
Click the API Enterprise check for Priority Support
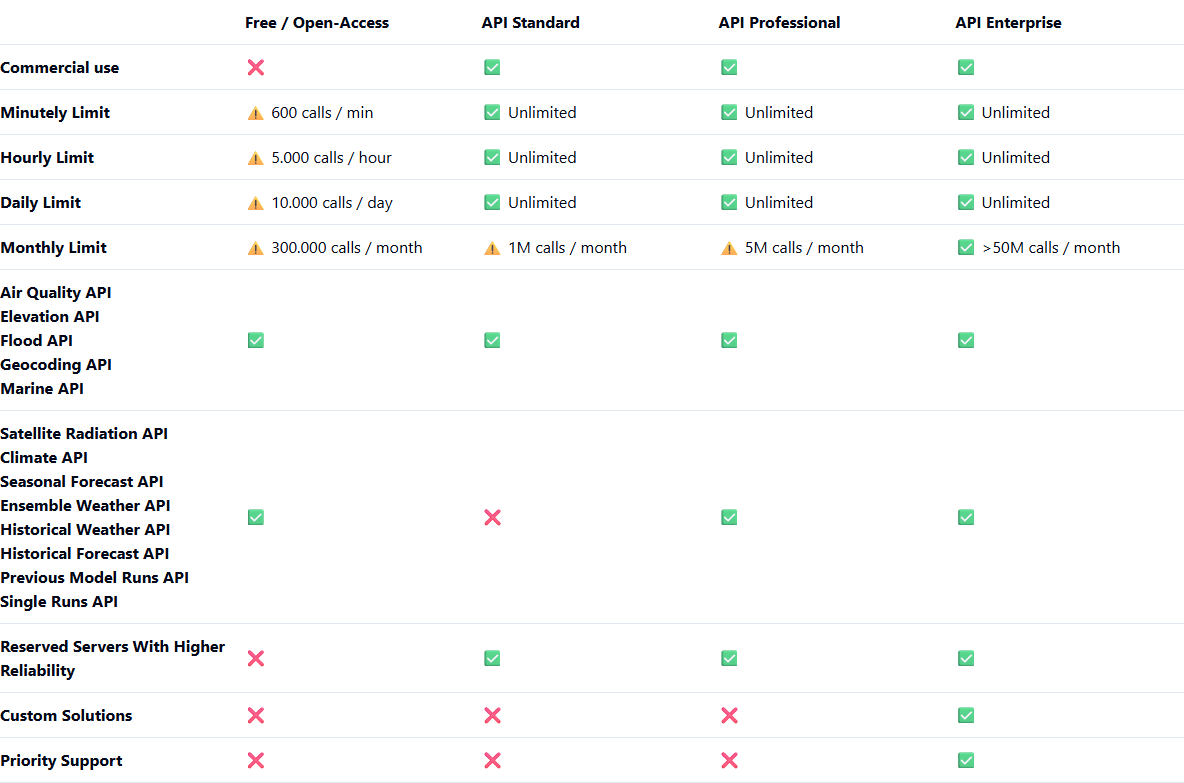(x=966, y=760)
